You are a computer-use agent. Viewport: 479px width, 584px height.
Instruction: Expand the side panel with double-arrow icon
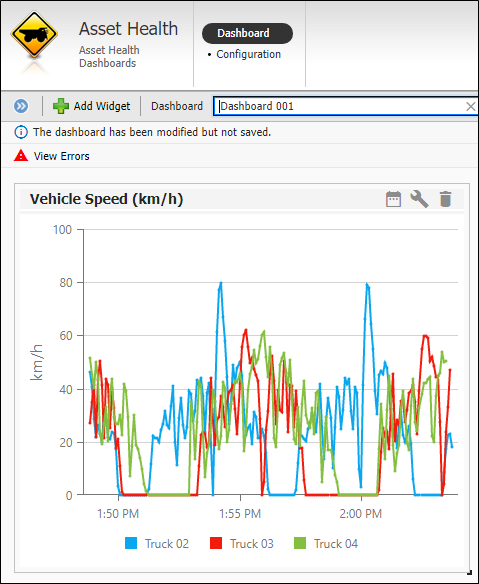(x=21, y=106)
